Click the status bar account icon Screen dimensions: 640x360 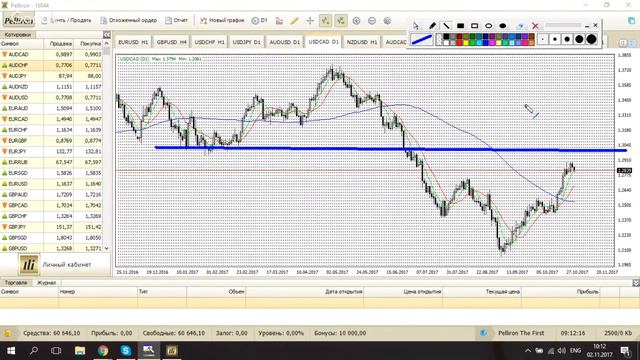pos(8,333)
